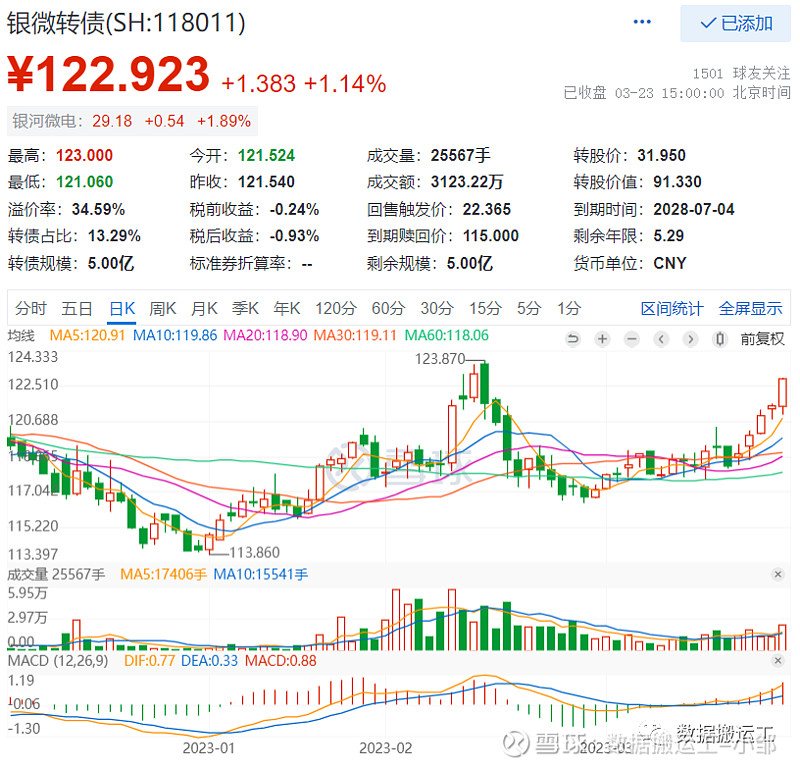Click the 2023-01 date axis label
The height and width of the screenshot is (769, 800).
click(x=209, y=748)
